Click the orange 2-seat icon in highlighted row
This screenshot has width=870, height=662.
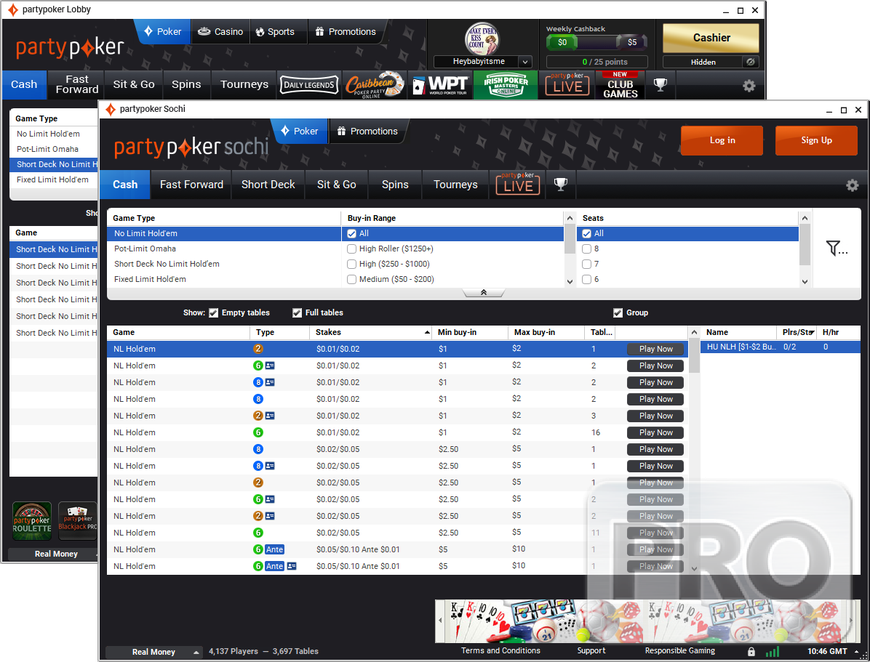point(258,349)
